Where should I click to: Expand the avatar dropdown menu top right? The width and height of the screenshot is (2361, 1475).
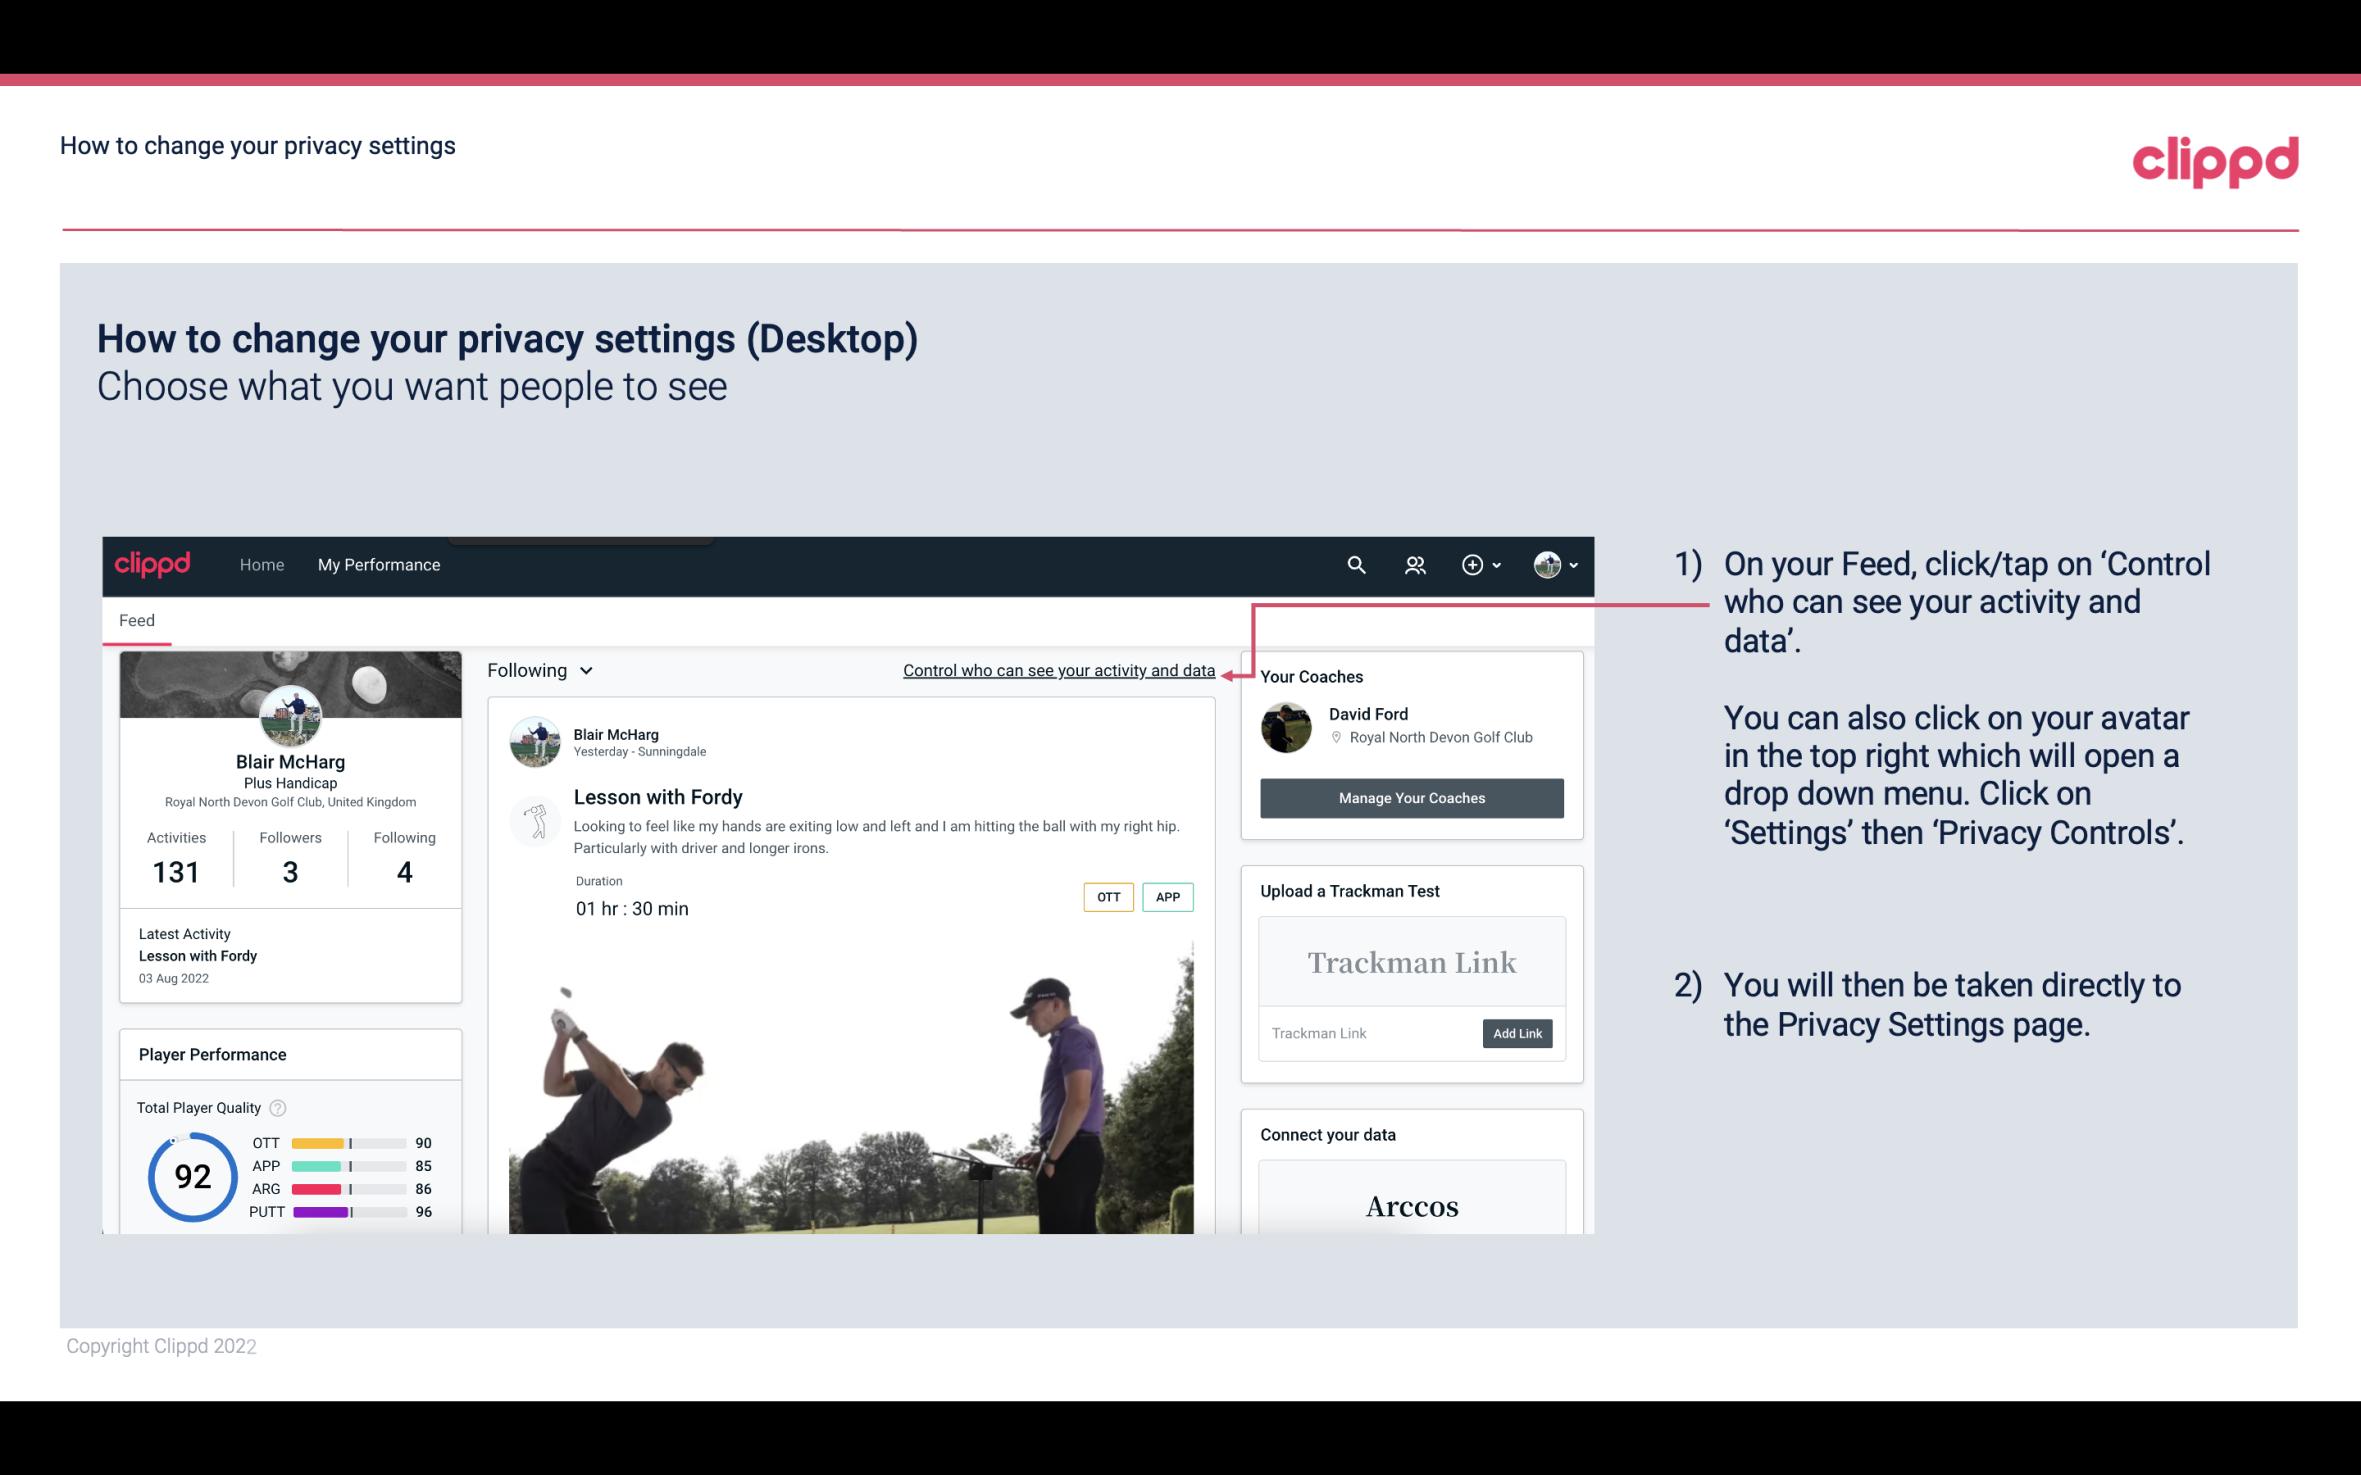[1554, 564]
